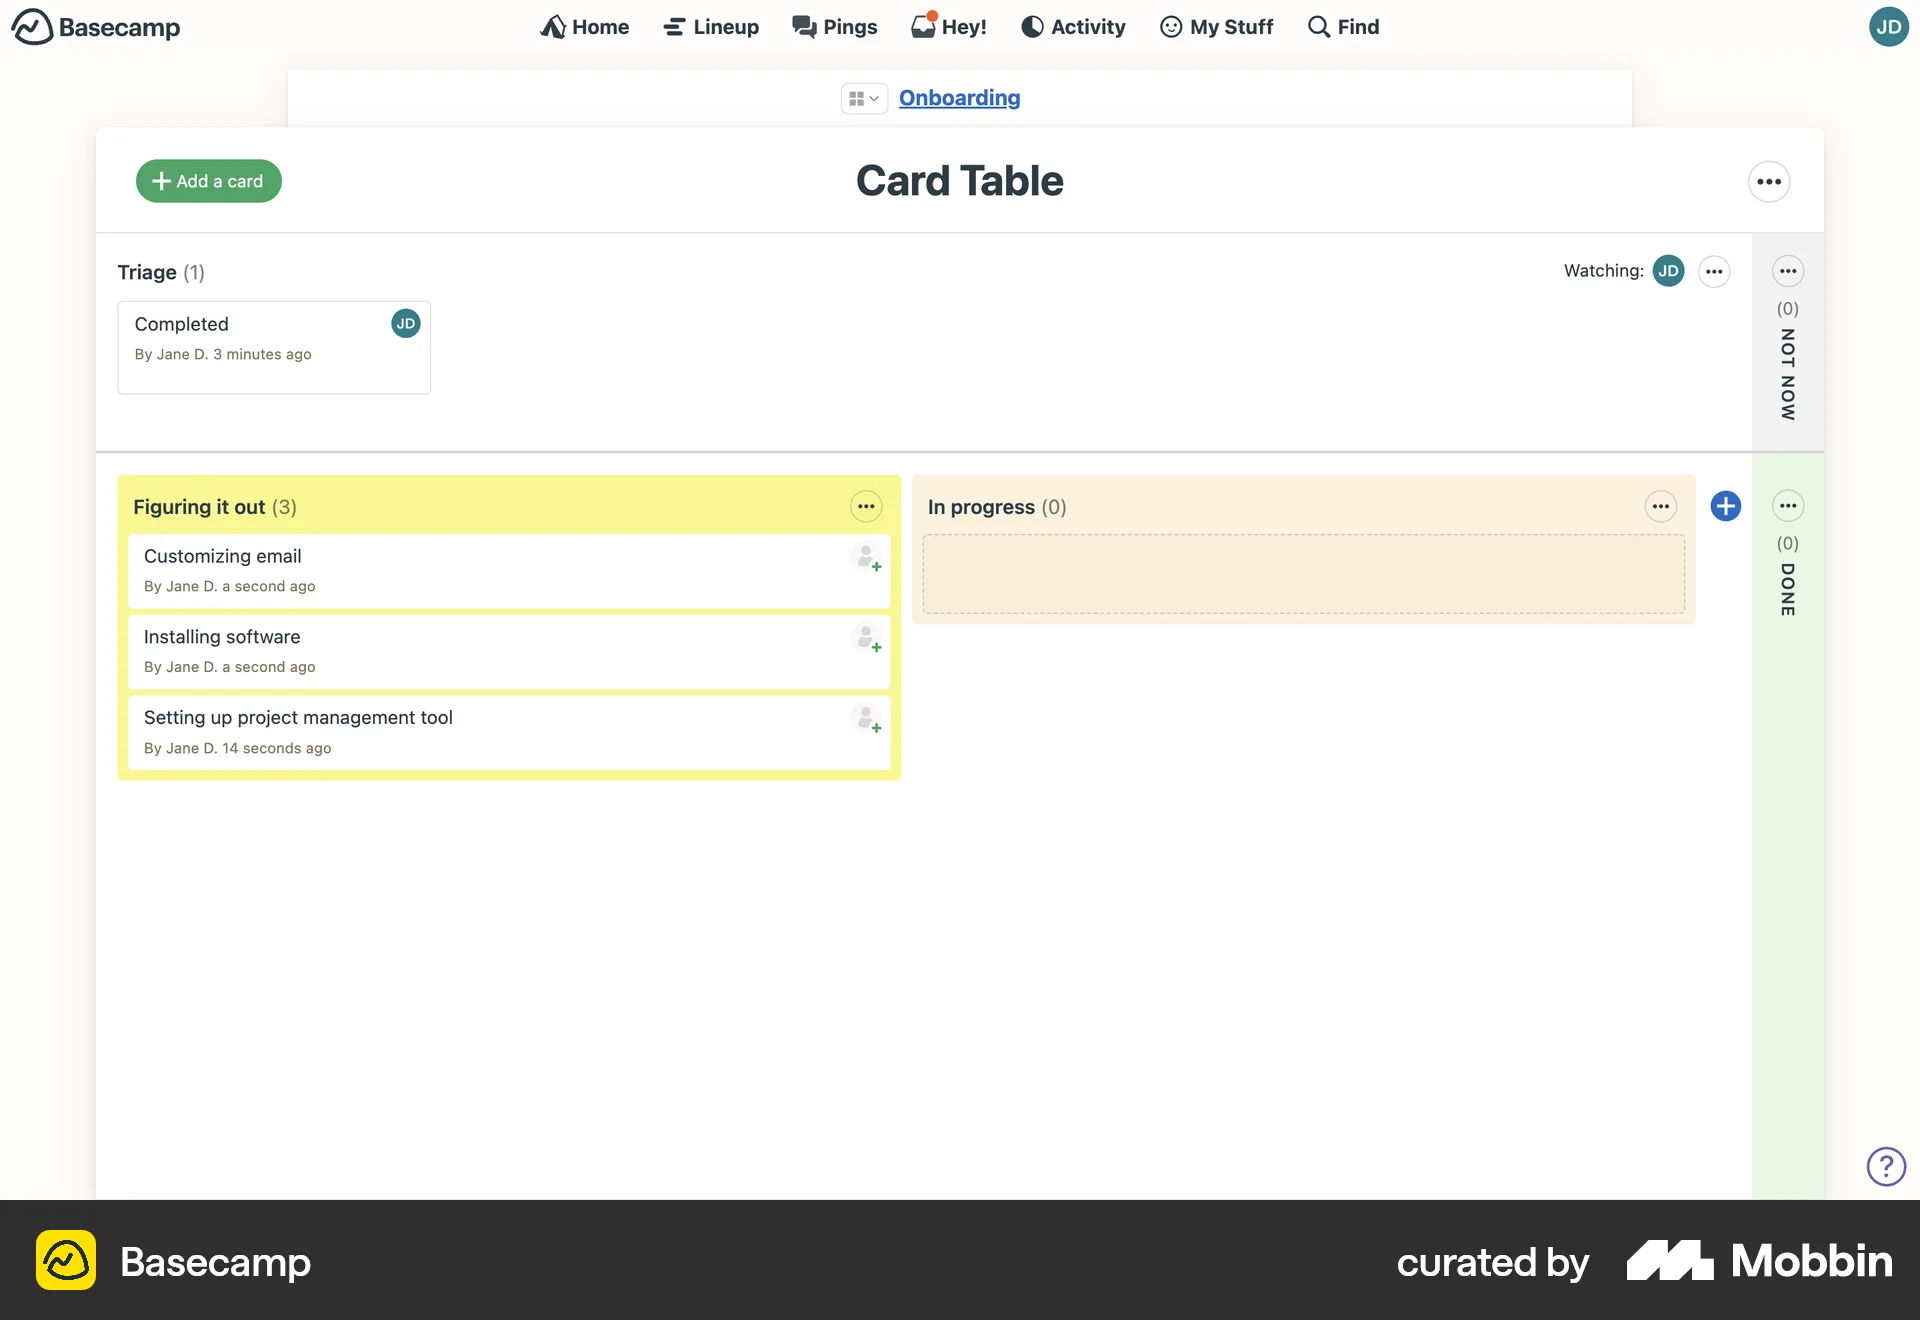The image size is (1920, 1320).
Task: Open Pings
Action: coord(802,26)
